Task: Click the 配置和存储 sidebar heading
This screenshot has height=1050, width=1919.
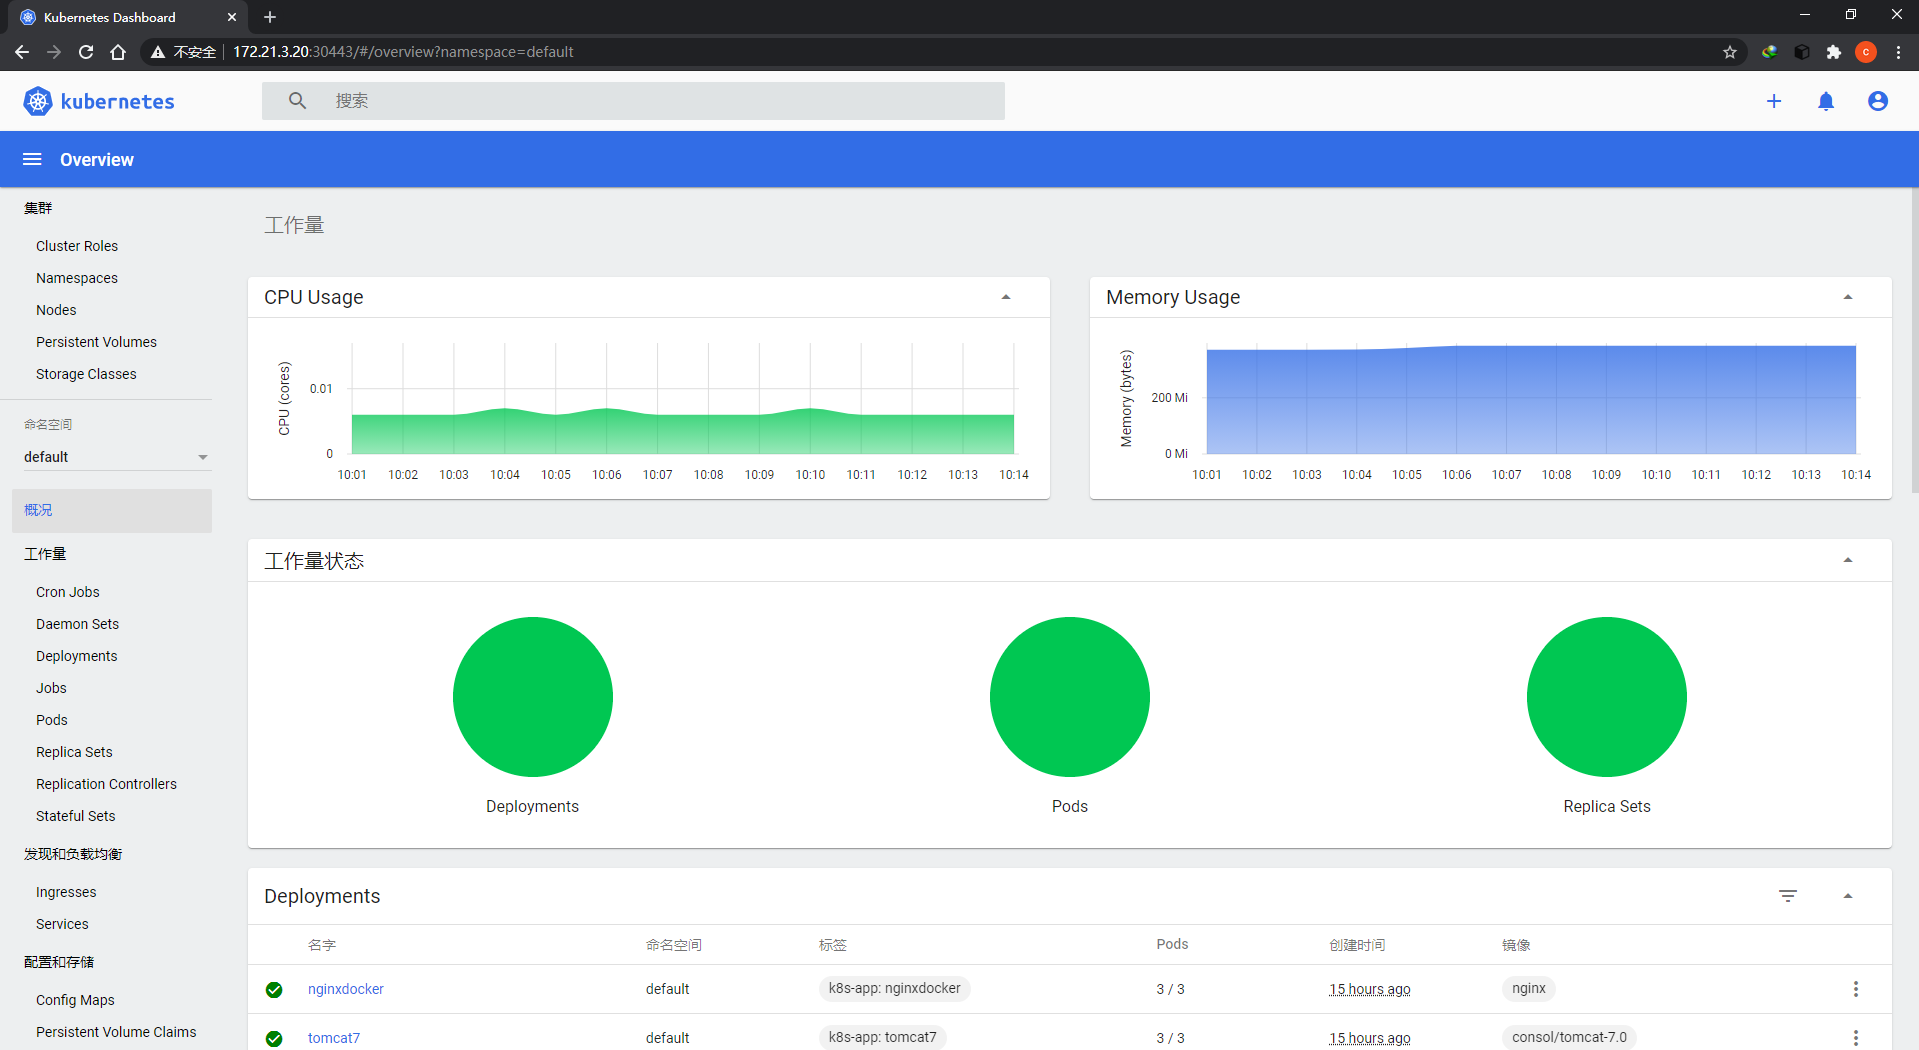Action: (59, 962)
